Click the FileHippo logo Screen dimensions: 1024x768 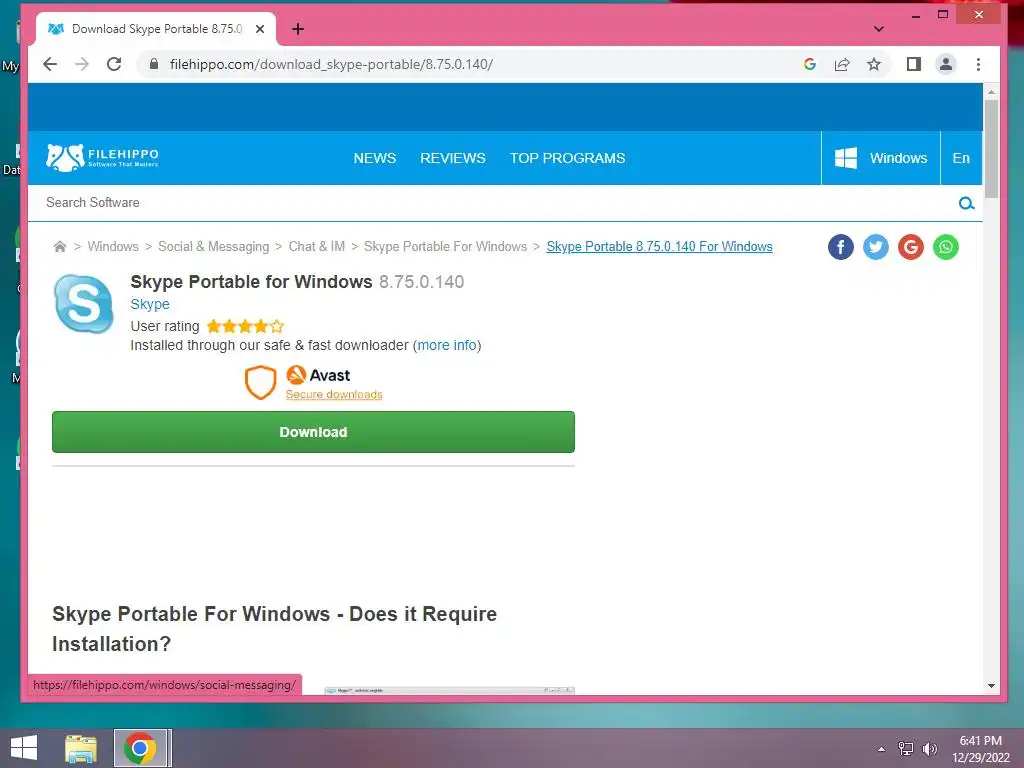point(103,157)
